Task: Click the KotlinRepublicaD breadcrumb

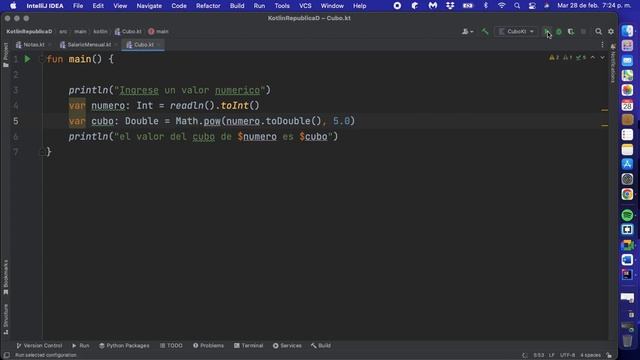Action: click(x=29, y=31)
